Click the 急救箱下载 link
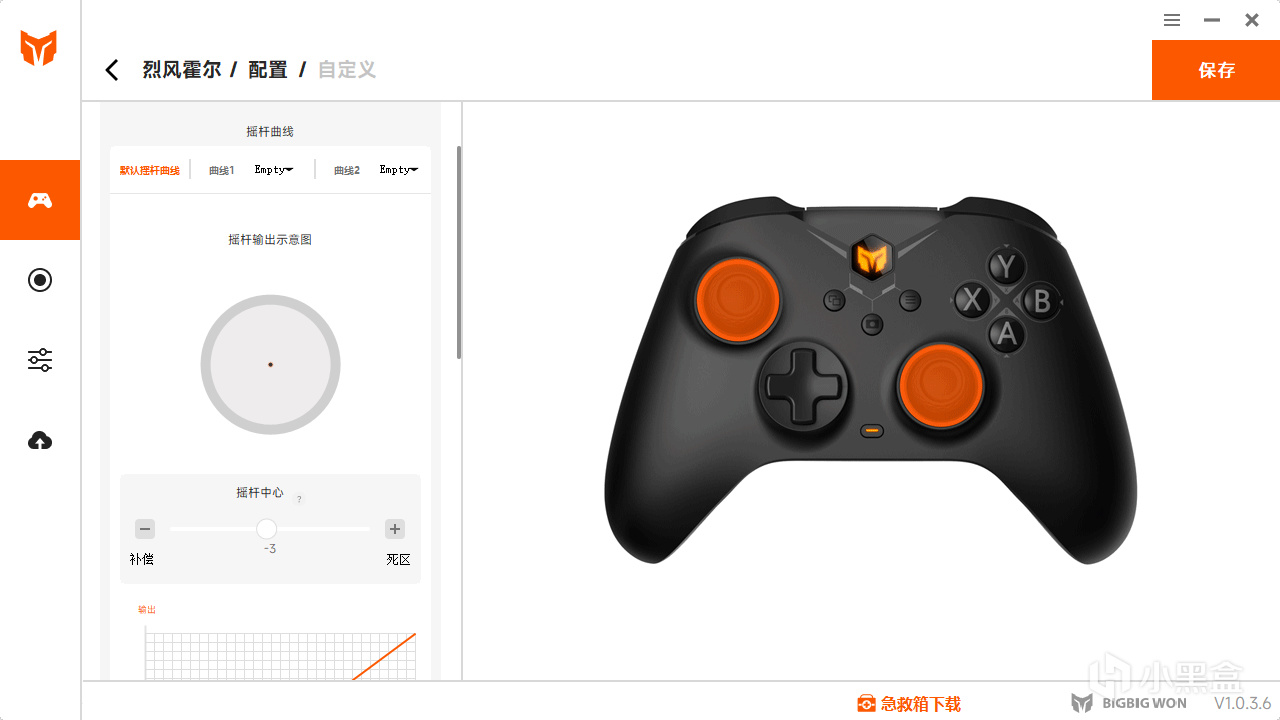Viewport: 1280px width, 720px height. point(909,704)
